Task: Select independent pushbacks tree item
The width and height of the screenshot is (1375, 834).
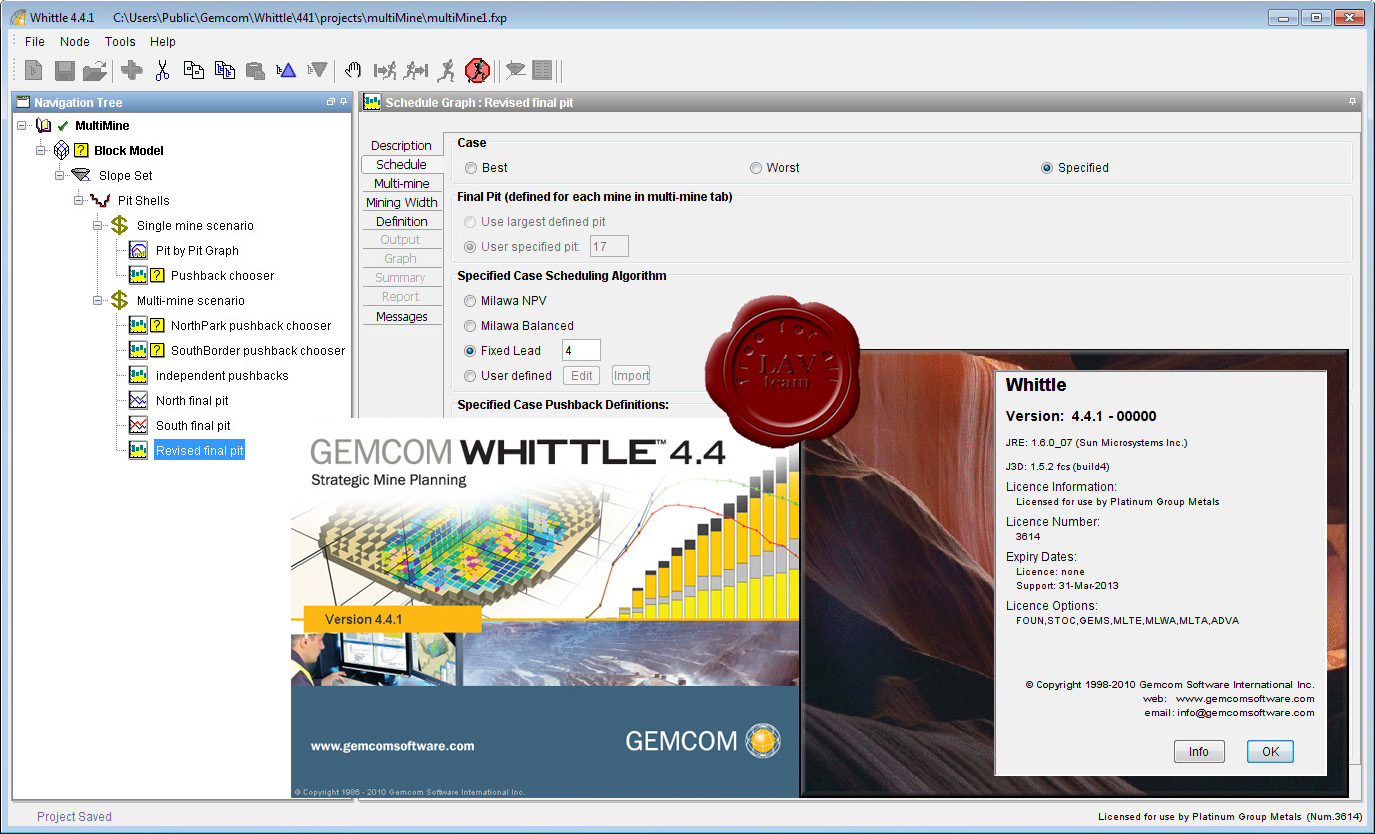Action: pos(222,376)
